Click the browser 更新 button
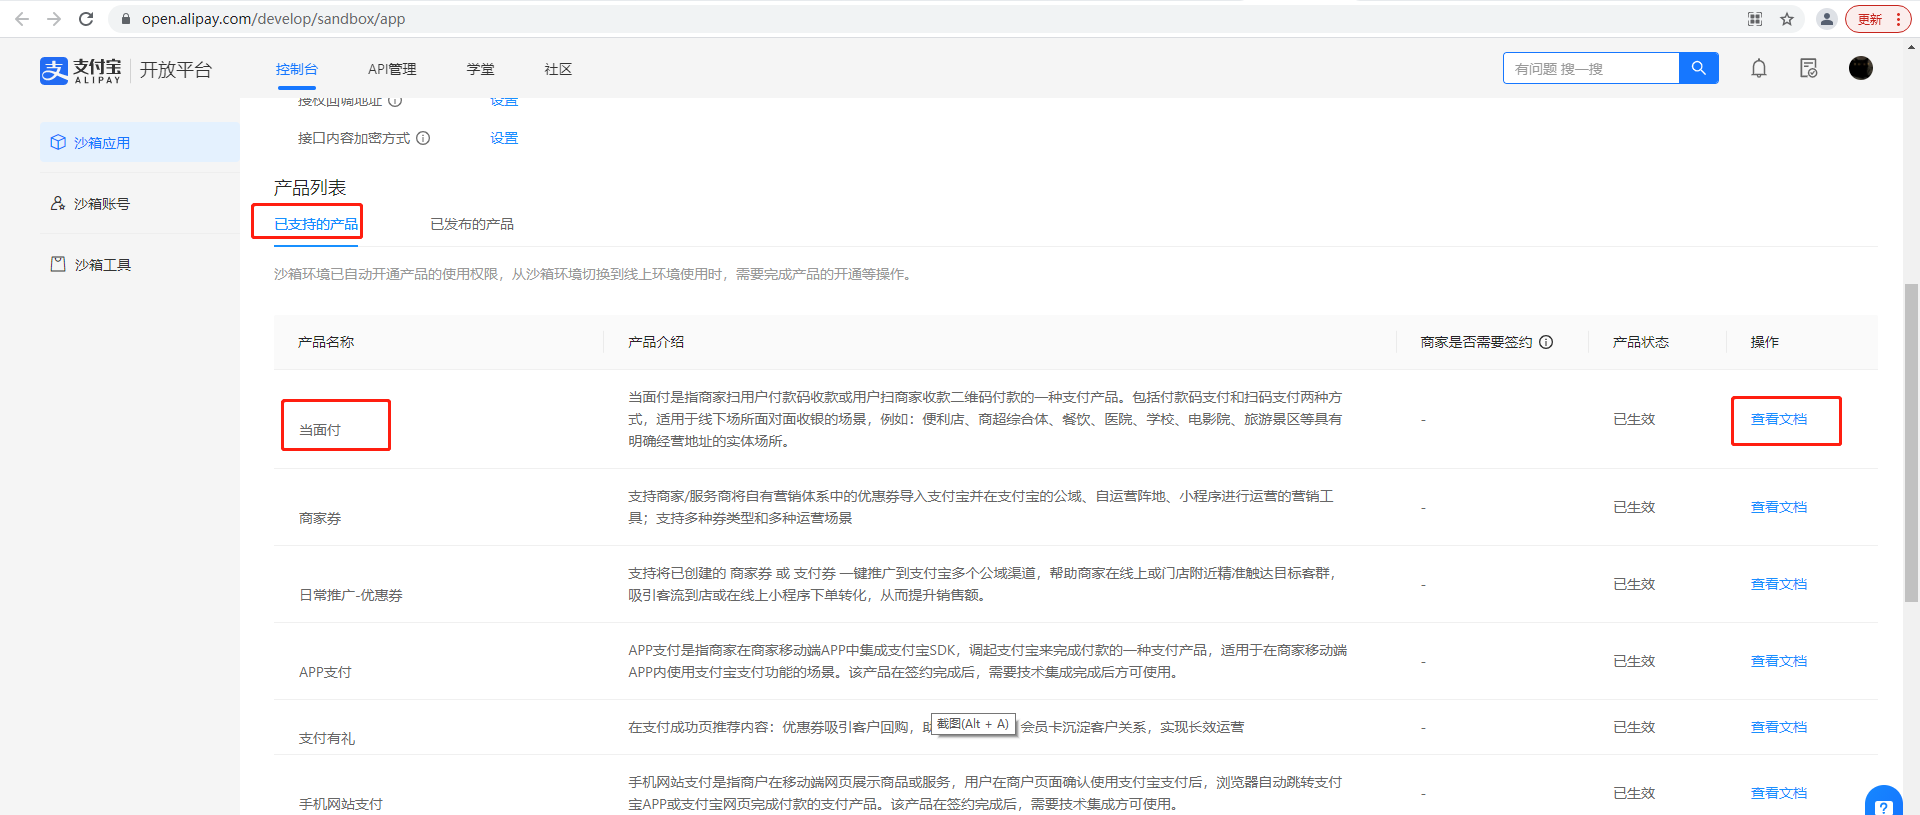The height and width of the screenshot is (815, 1920). point(1878,19)
